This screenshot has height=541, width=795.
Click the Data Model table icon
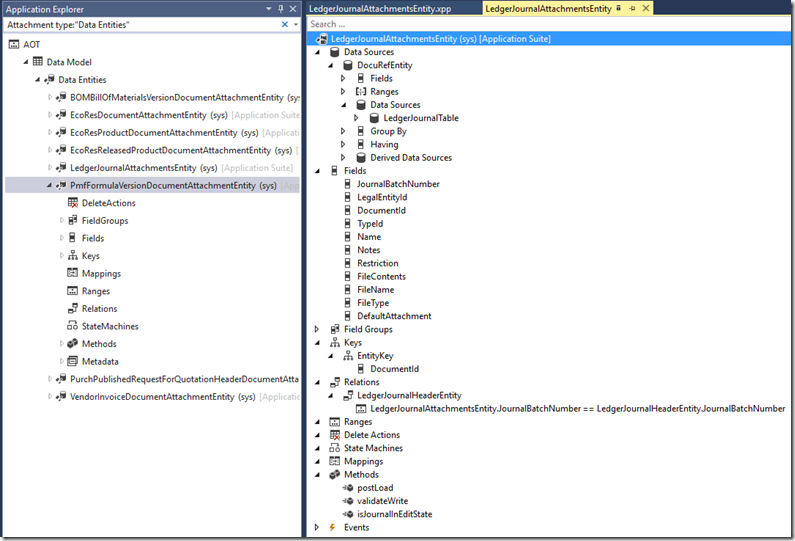tap(38, 61)
